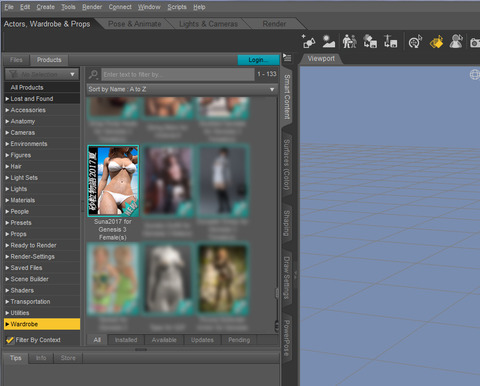Show the Updates products filter
Image resolution: width=480 pixels, height=386 pixels.
202,340
